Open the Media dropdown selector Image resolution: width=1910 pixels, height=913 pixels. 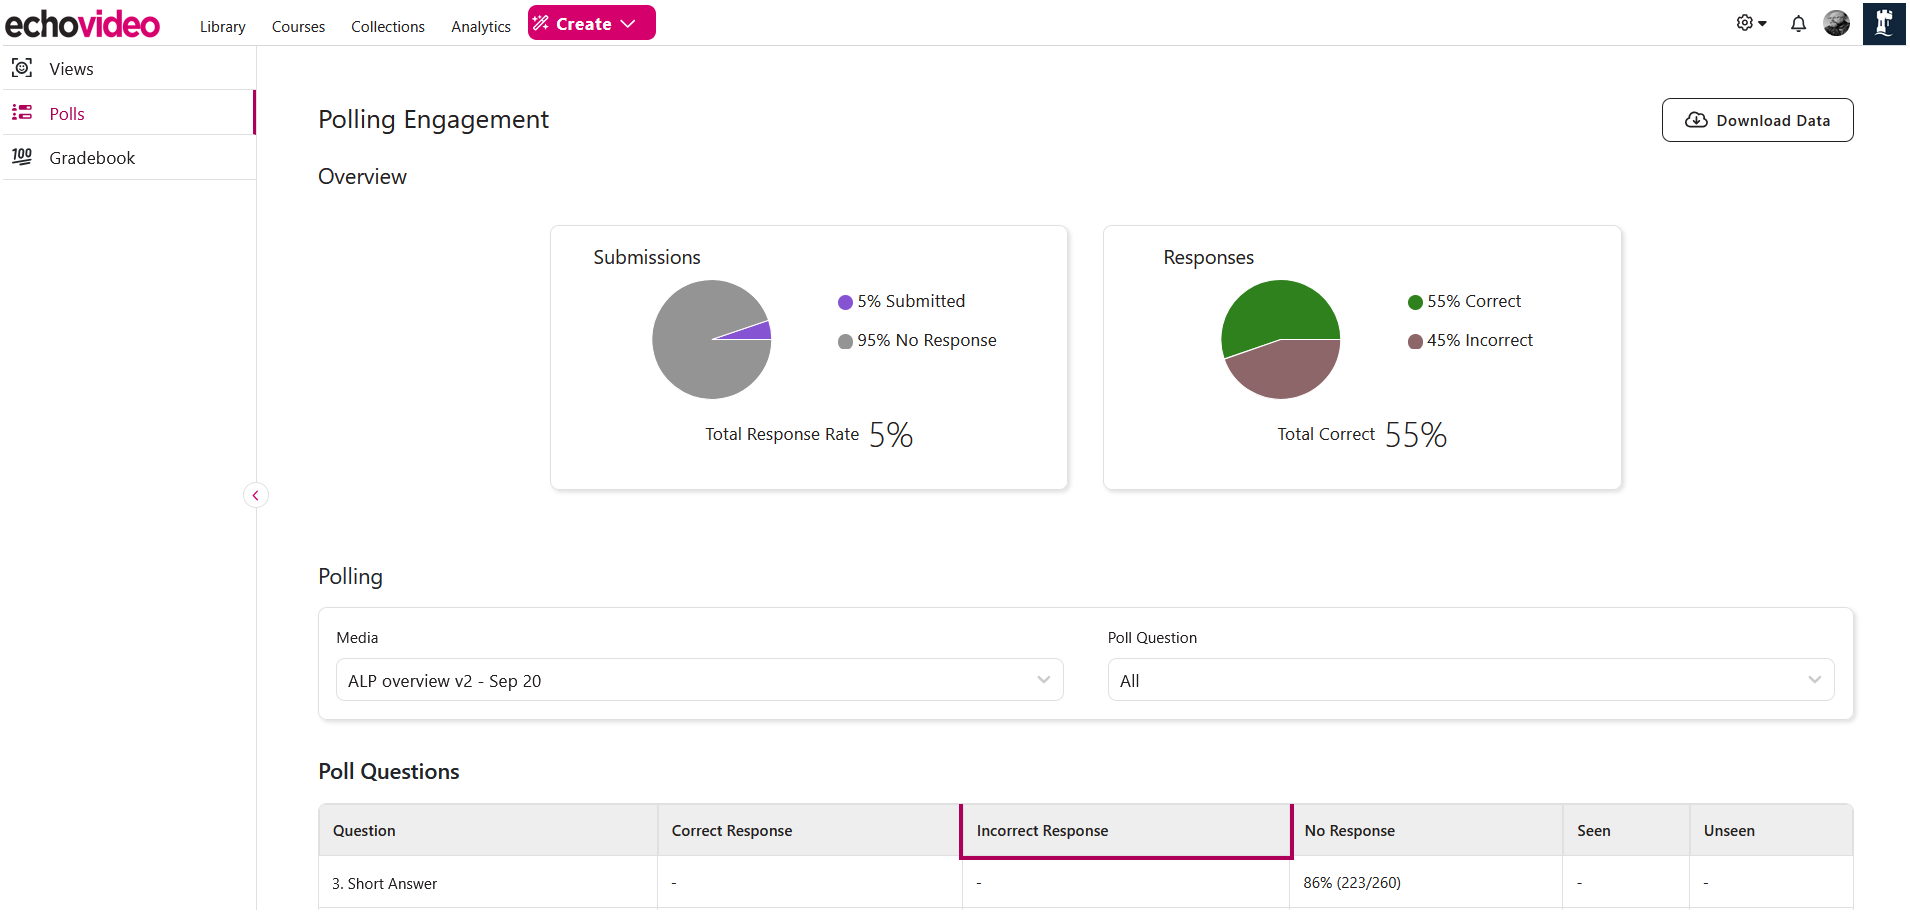pos(699,680)
